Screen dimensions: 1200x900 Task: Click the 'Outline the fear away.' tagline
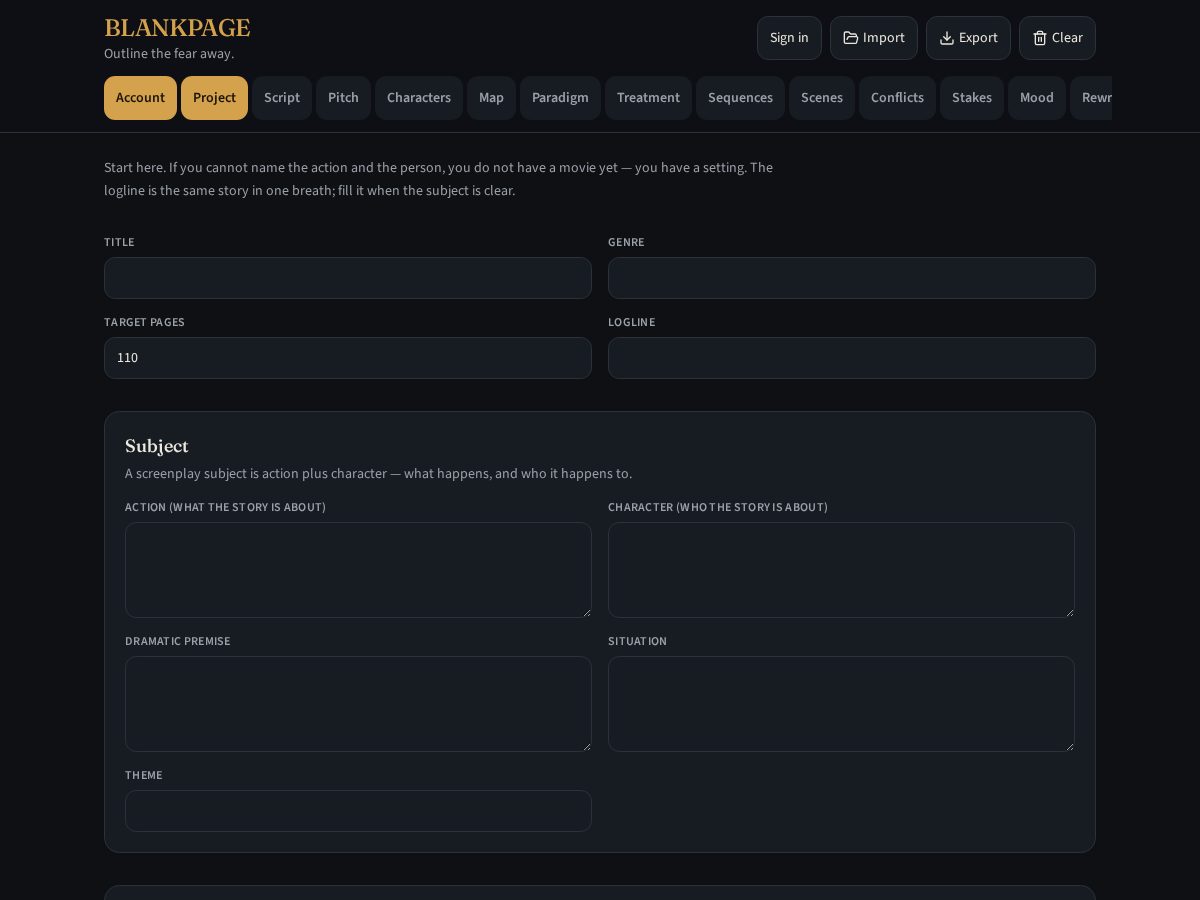point(169,54)
